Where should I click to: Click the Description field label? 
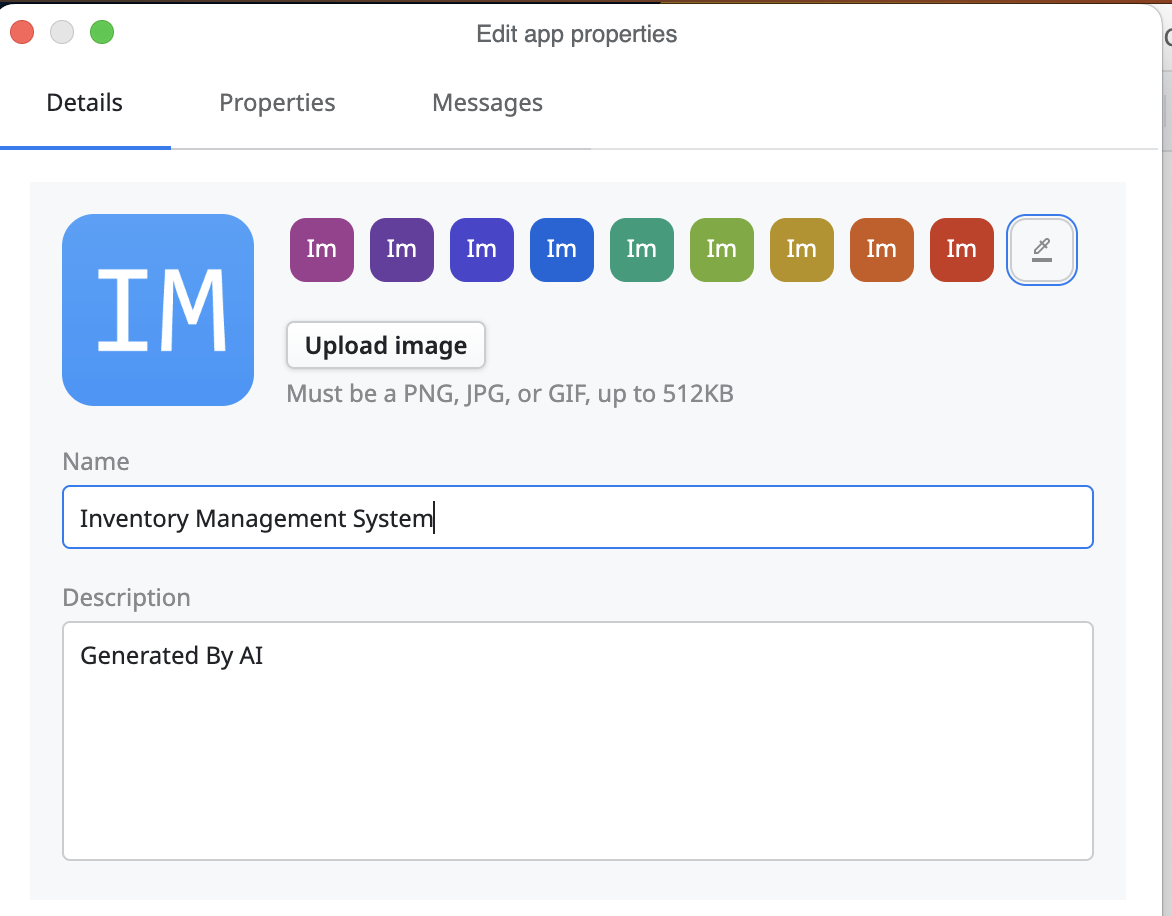click(126, 597)
